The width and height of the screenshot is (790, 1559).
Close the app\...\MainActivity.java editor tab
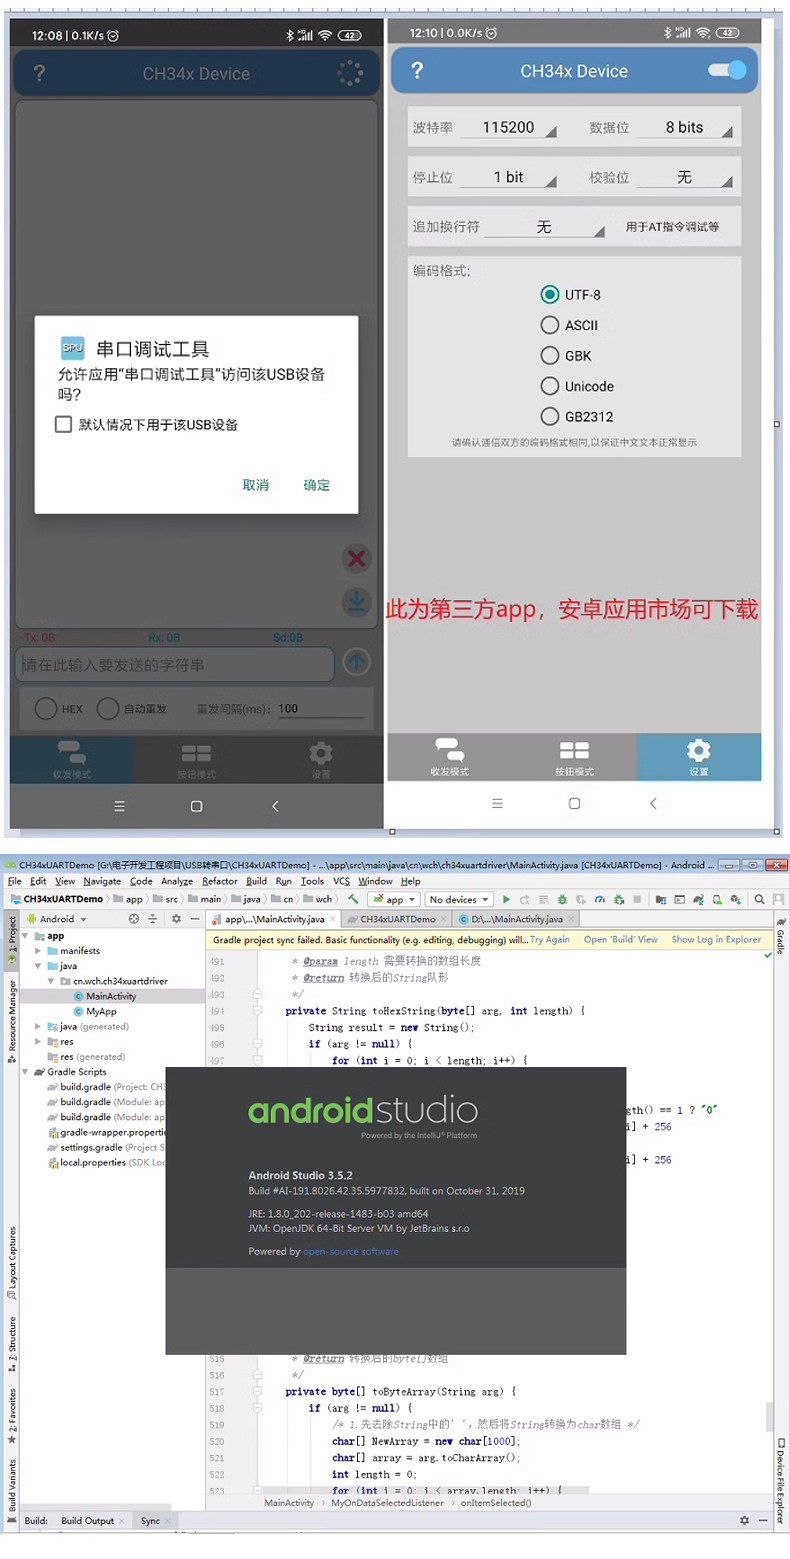click(334, 919)
